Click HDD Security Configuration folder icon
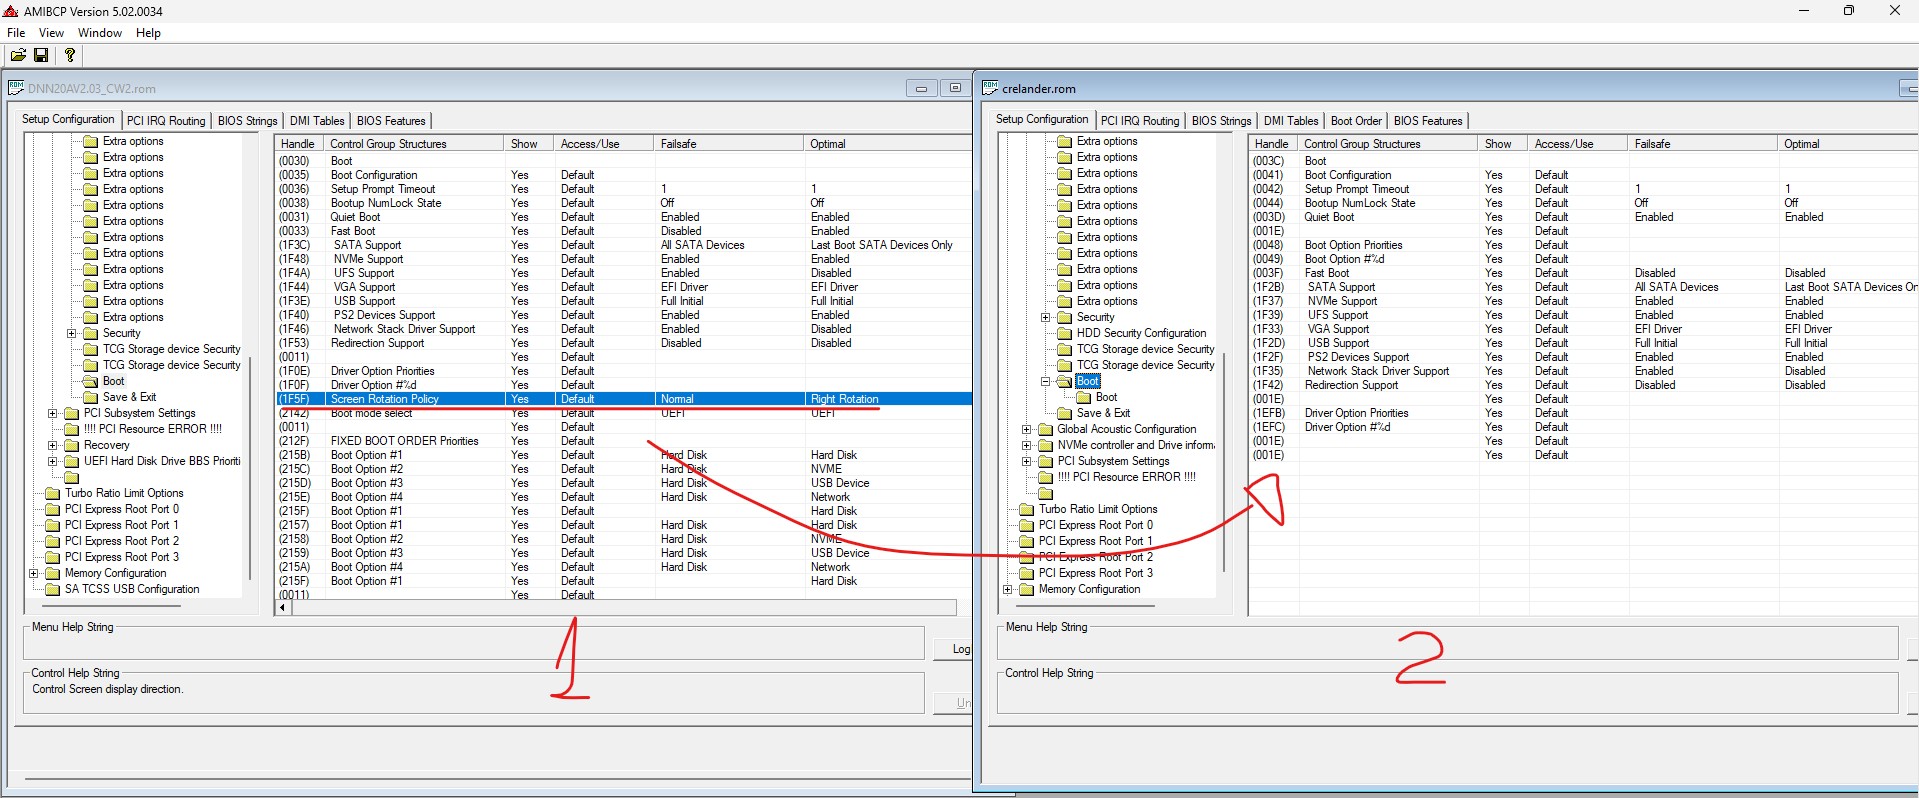Image resolution: width=1919 pixels, height=798 pixels. pyautogui.click(x=1064, y=333)
